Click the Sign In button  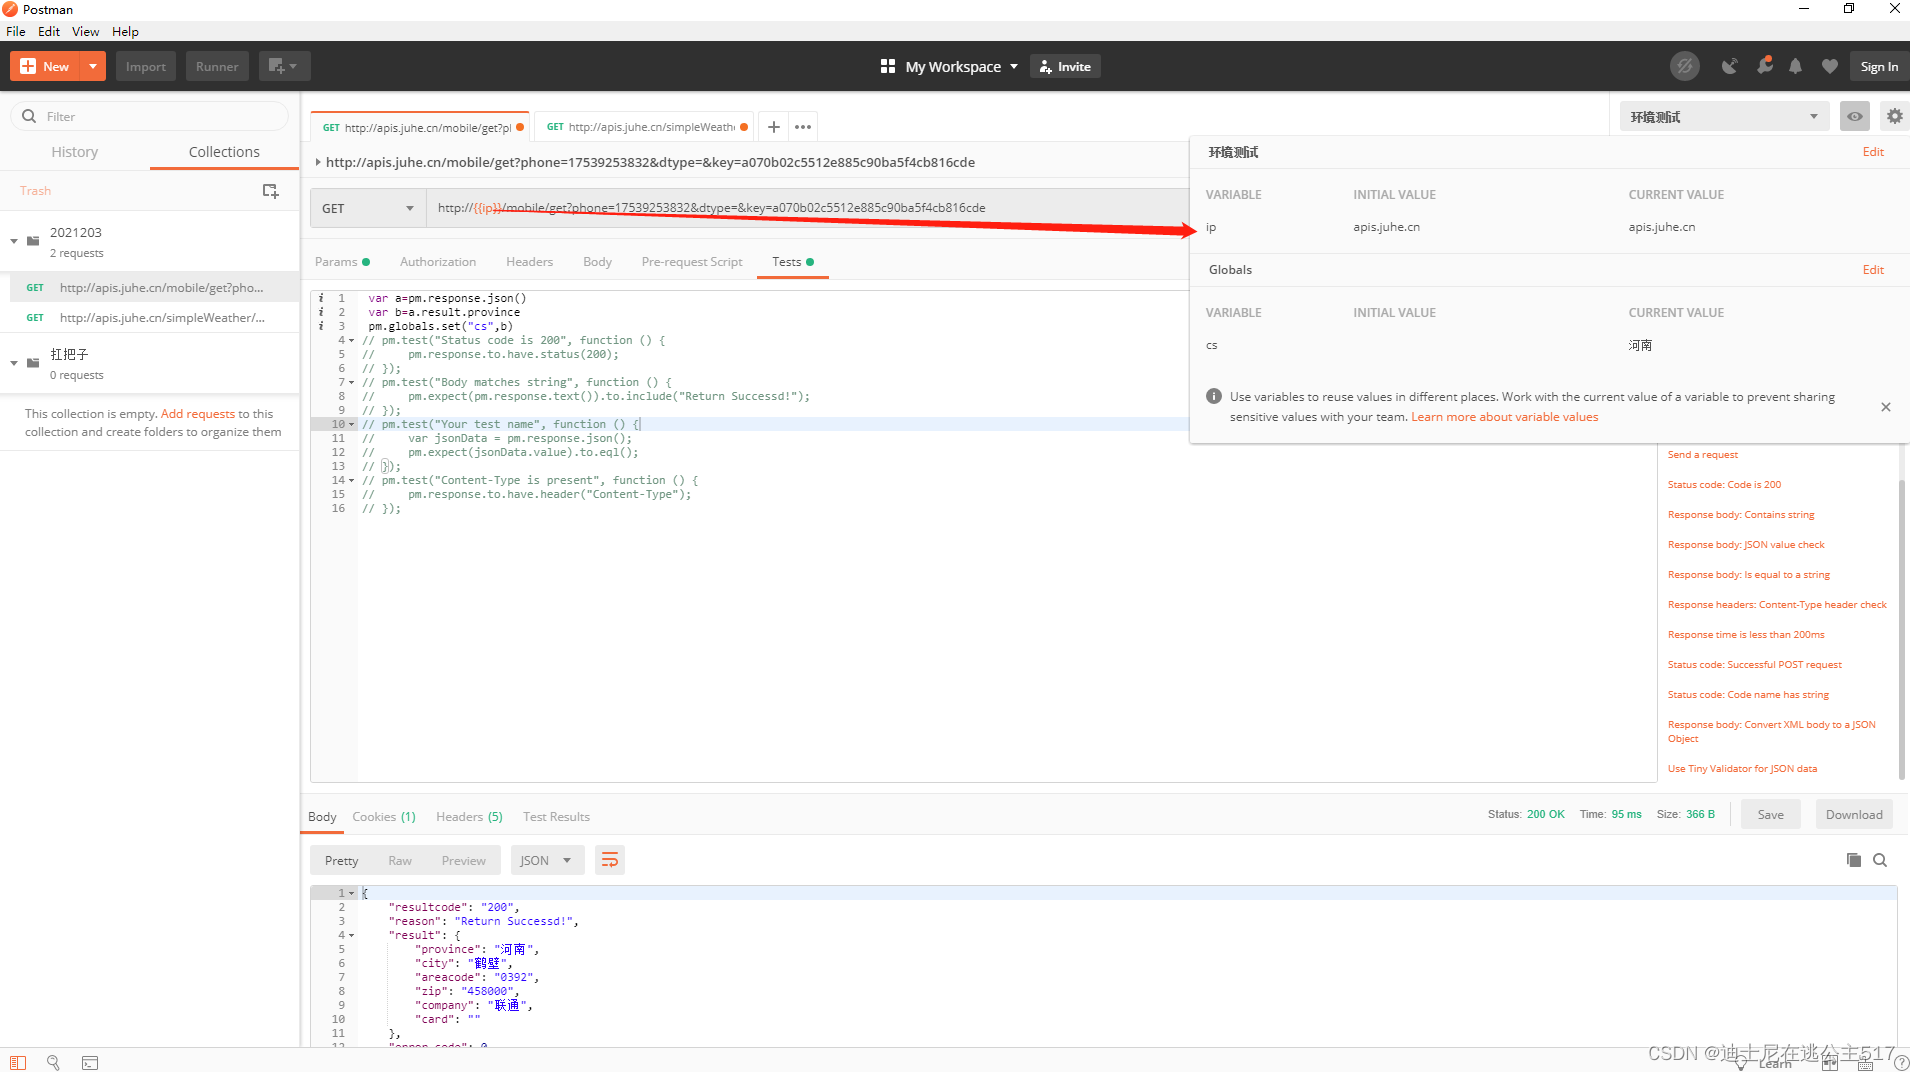(x=1879, y=66)
